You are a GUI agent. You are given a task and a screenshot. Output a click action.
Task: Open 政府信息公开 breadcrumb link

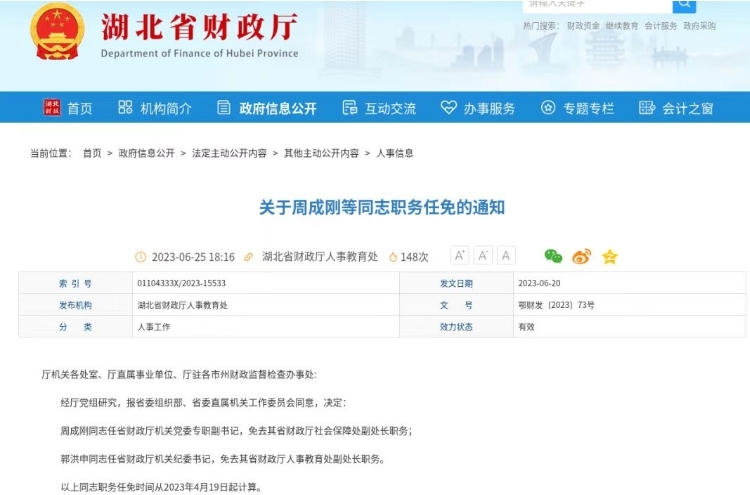click(x=146, y=153)
